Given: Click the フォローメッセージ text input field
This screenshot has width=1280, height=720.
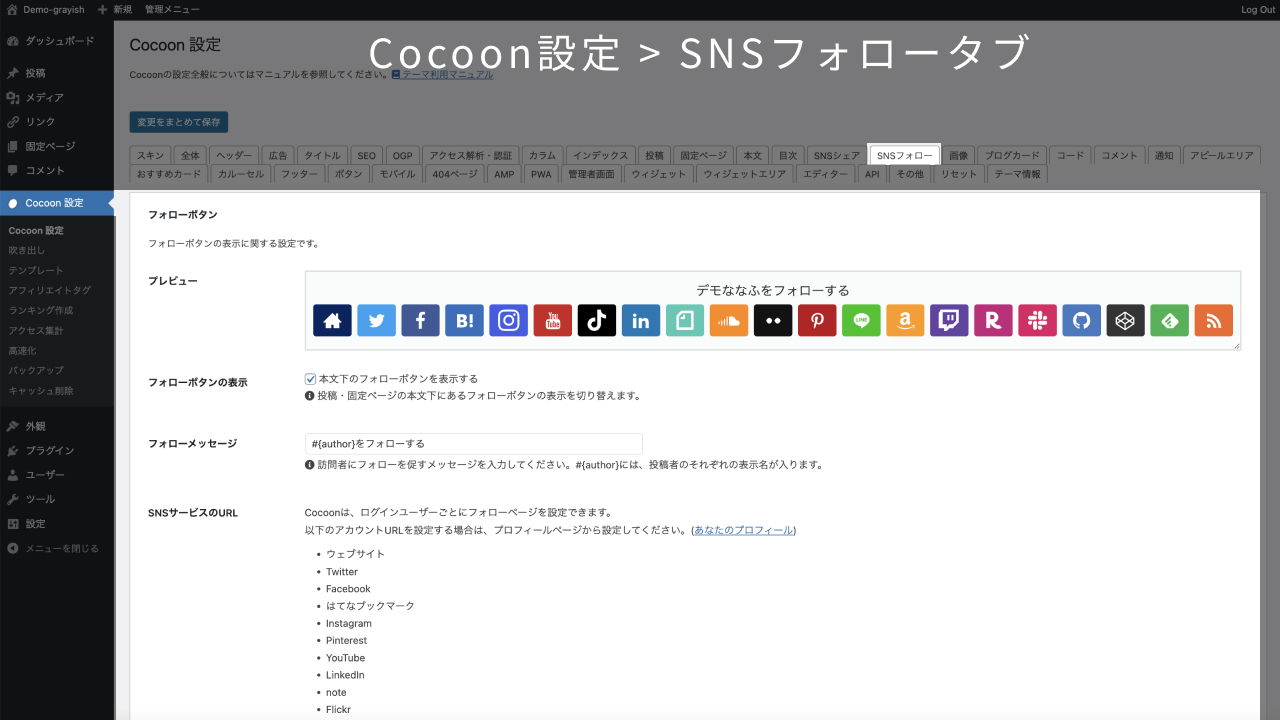Looking at the screenshot, I should click(474, 443).
